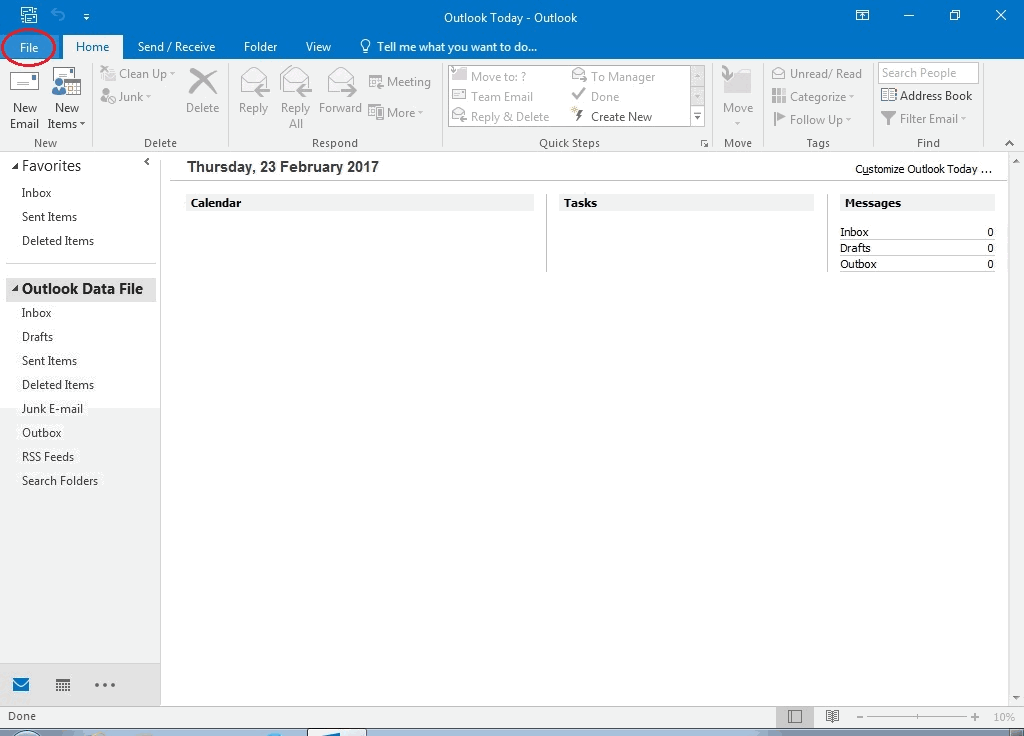Click Customize Outlook Today link

click(x=923, y=169)
